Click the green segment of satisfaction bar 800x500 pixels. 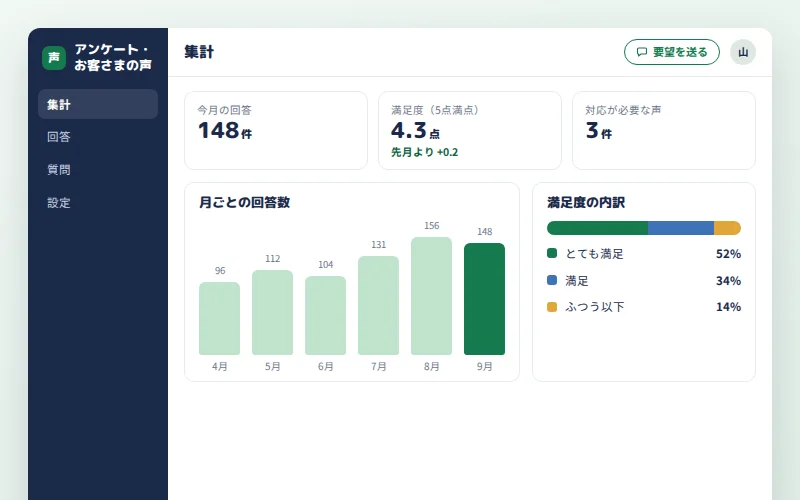(597, 228)
